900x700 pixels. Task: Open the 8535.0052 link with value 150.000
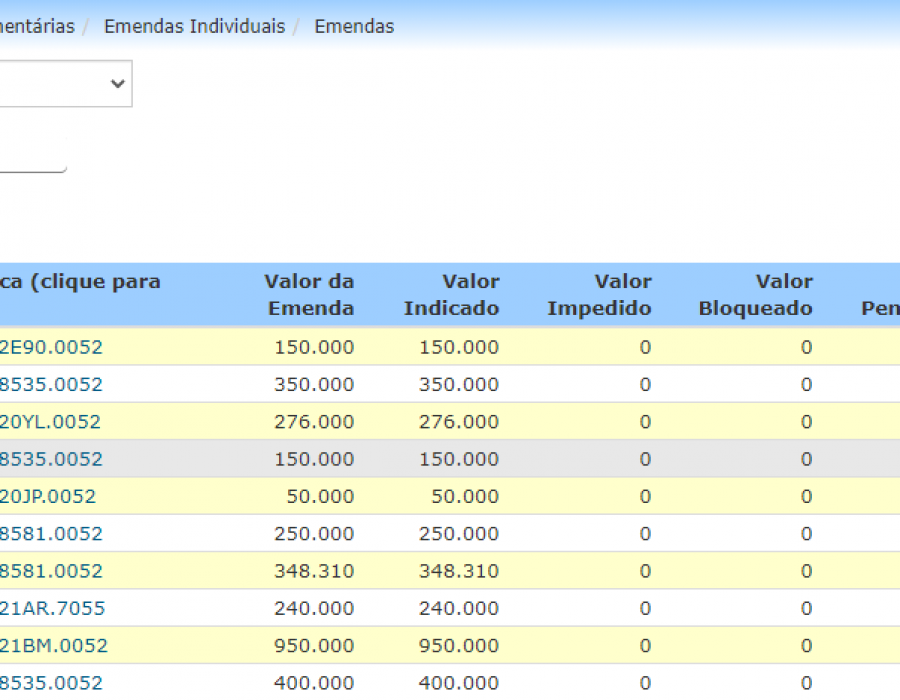(51, 459)
